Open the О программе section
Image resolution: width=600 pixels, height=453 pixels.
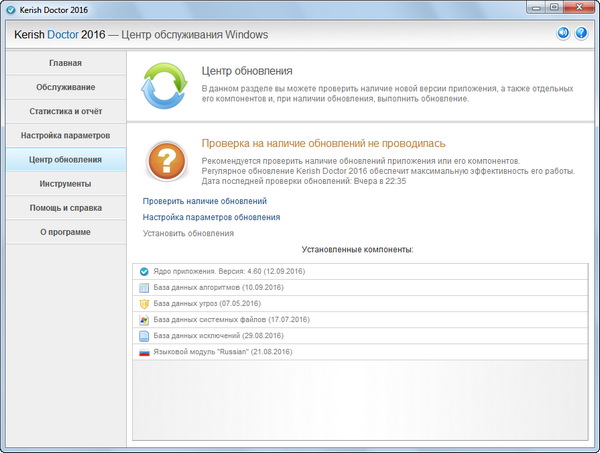pos(66,232)
